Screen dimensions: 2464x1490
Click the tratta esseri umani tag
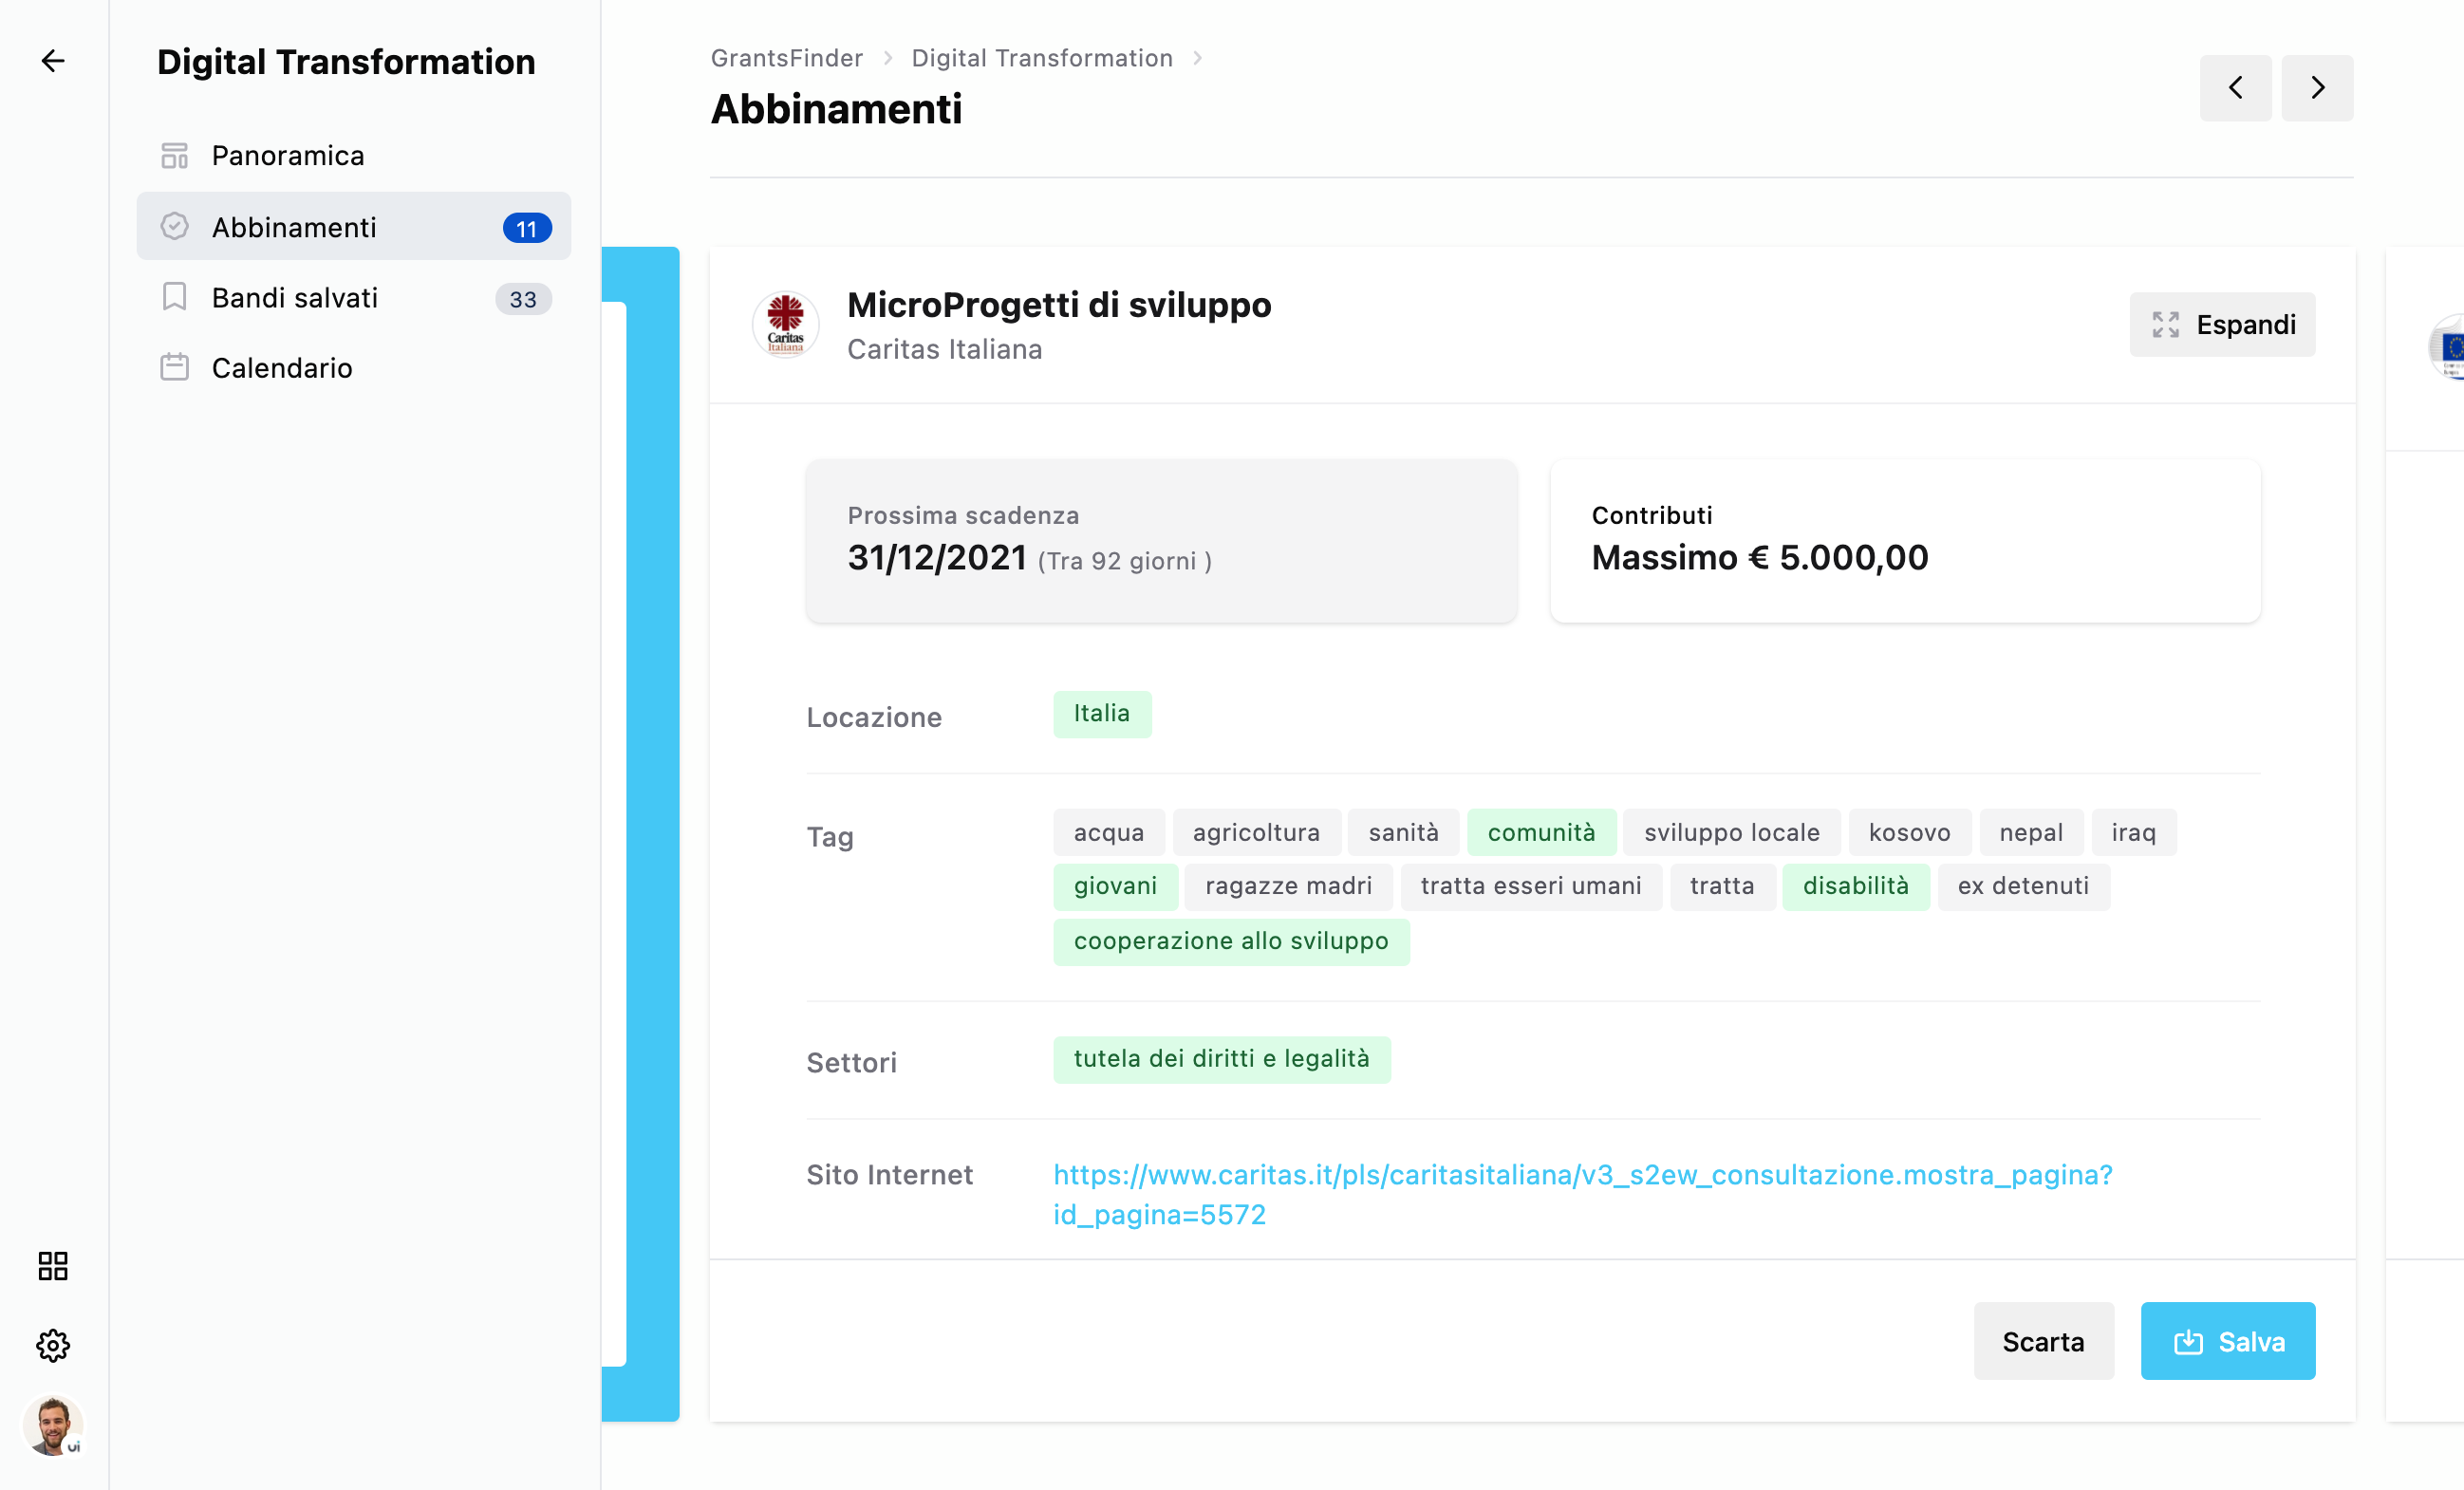coord(1531,886)
